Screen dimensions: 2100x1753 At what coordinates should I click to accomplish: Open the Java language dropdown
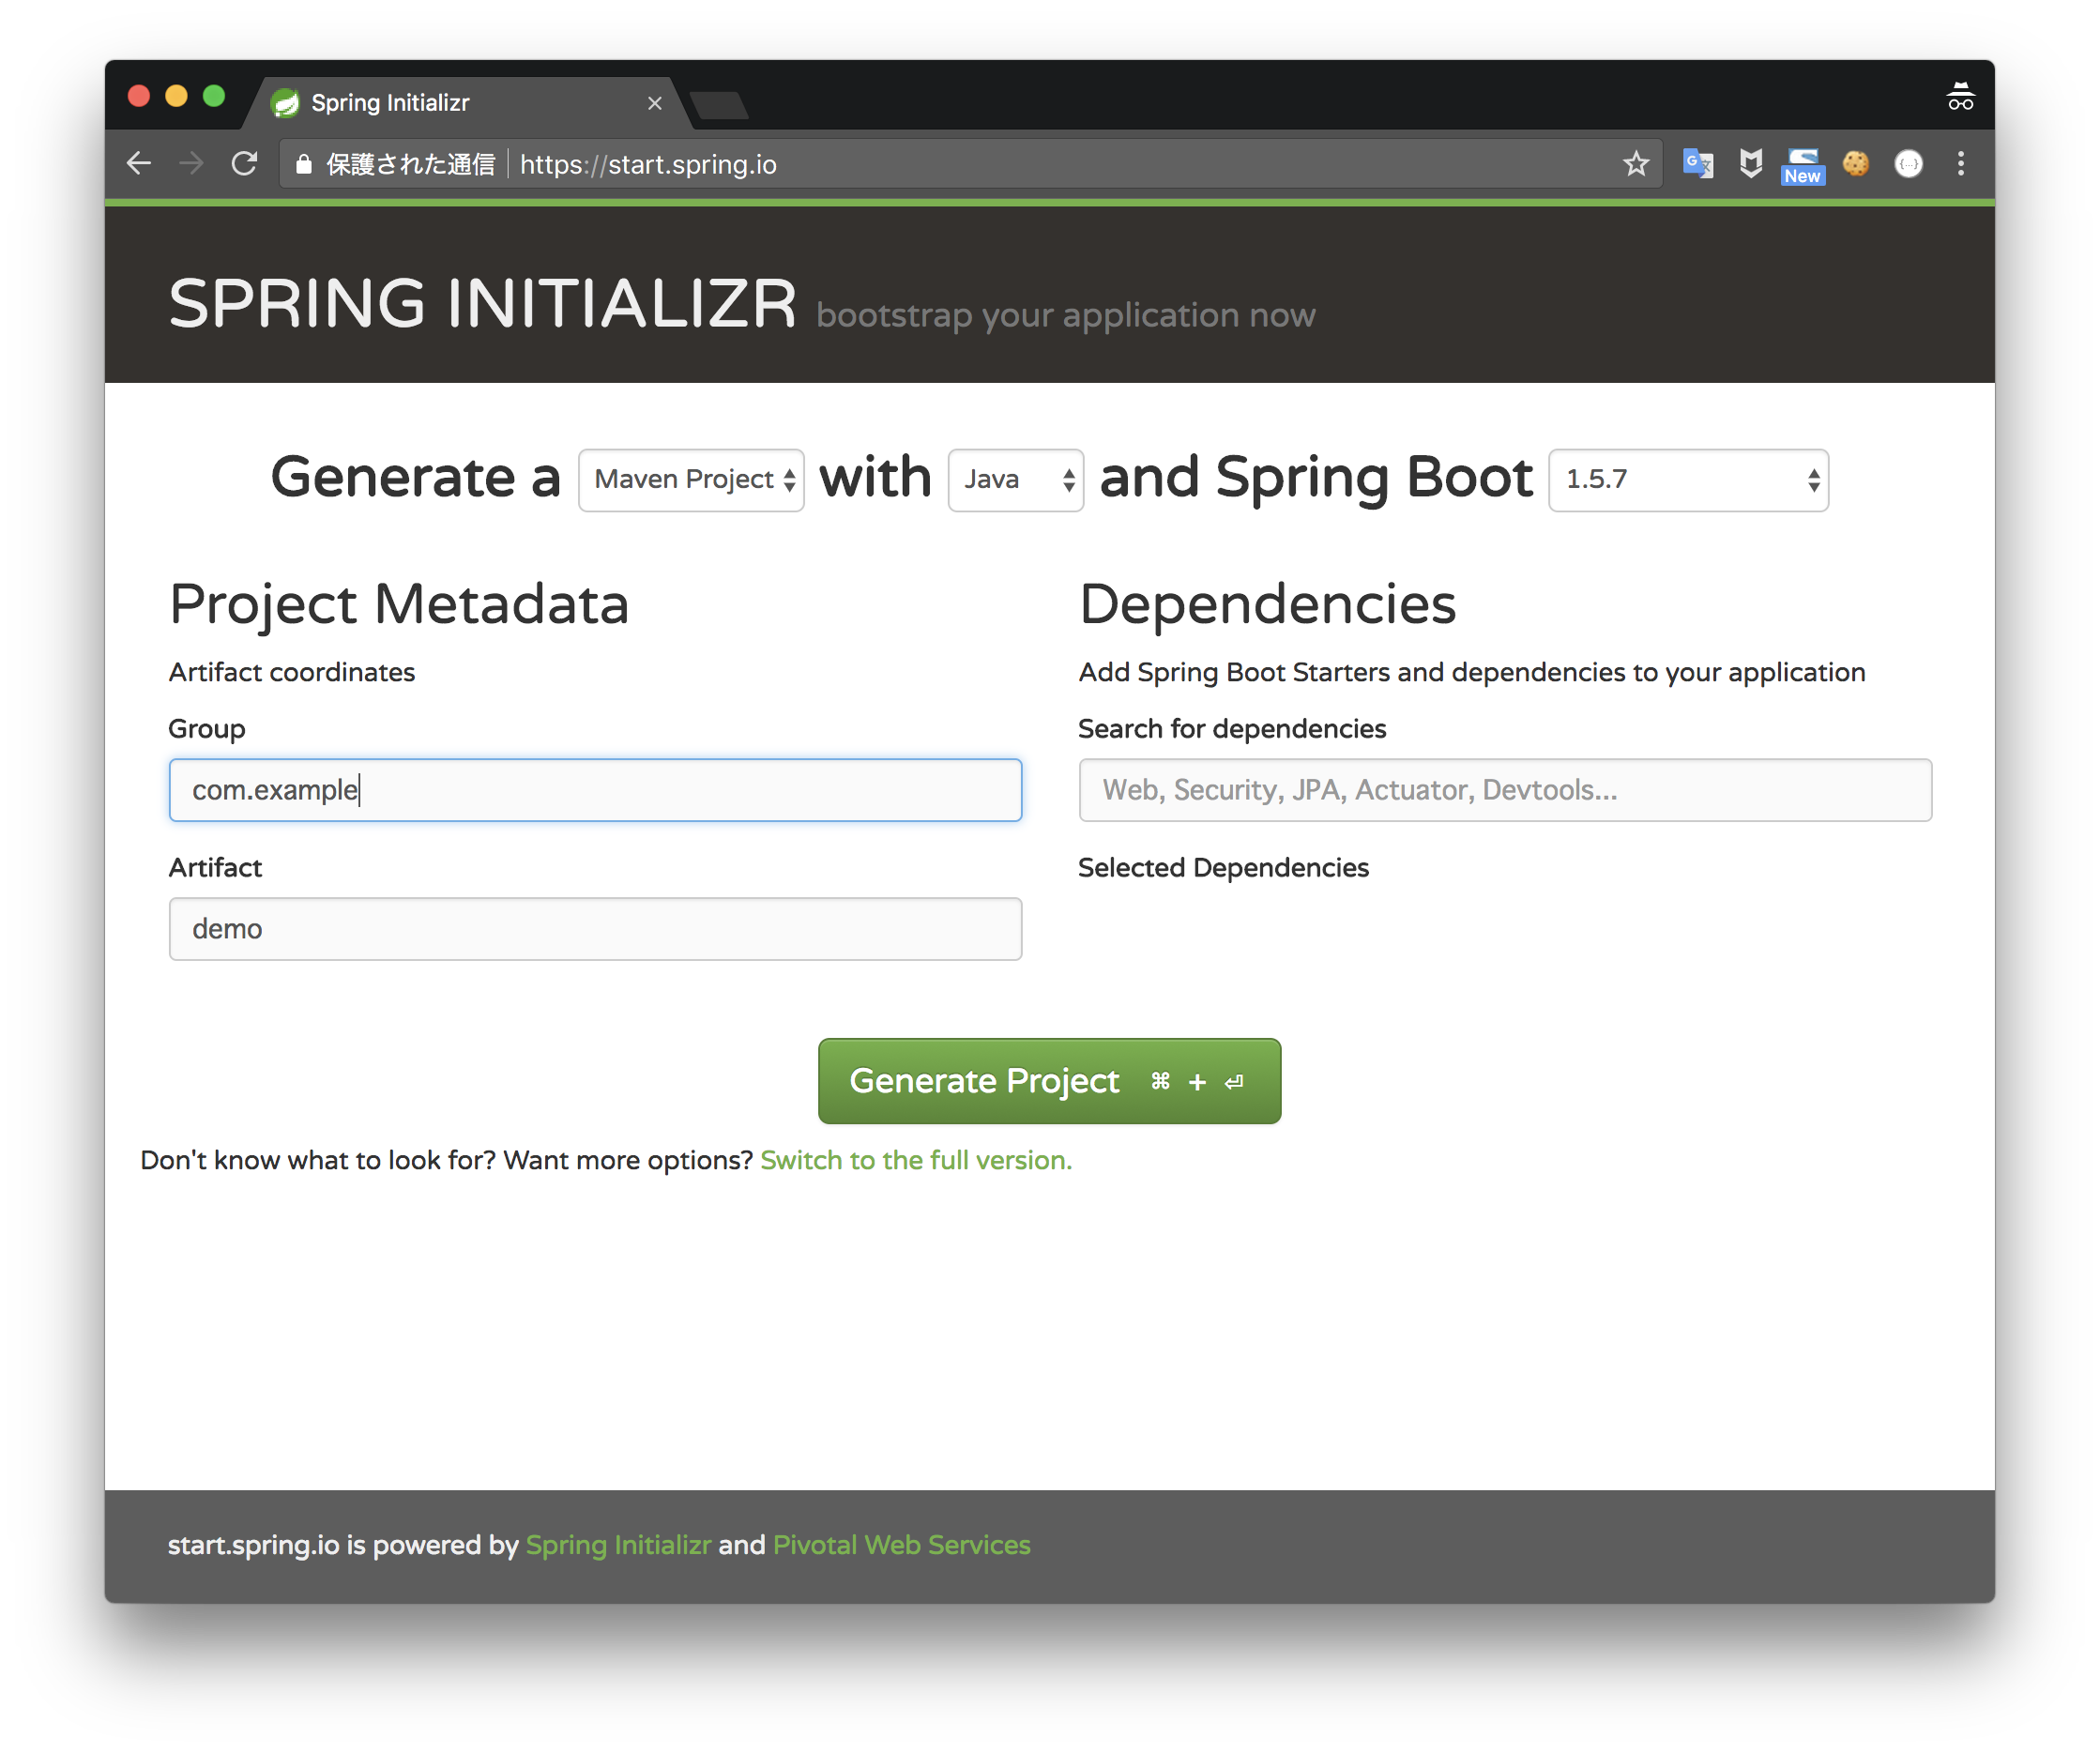pyautogui.click(x=1015, y=480)
